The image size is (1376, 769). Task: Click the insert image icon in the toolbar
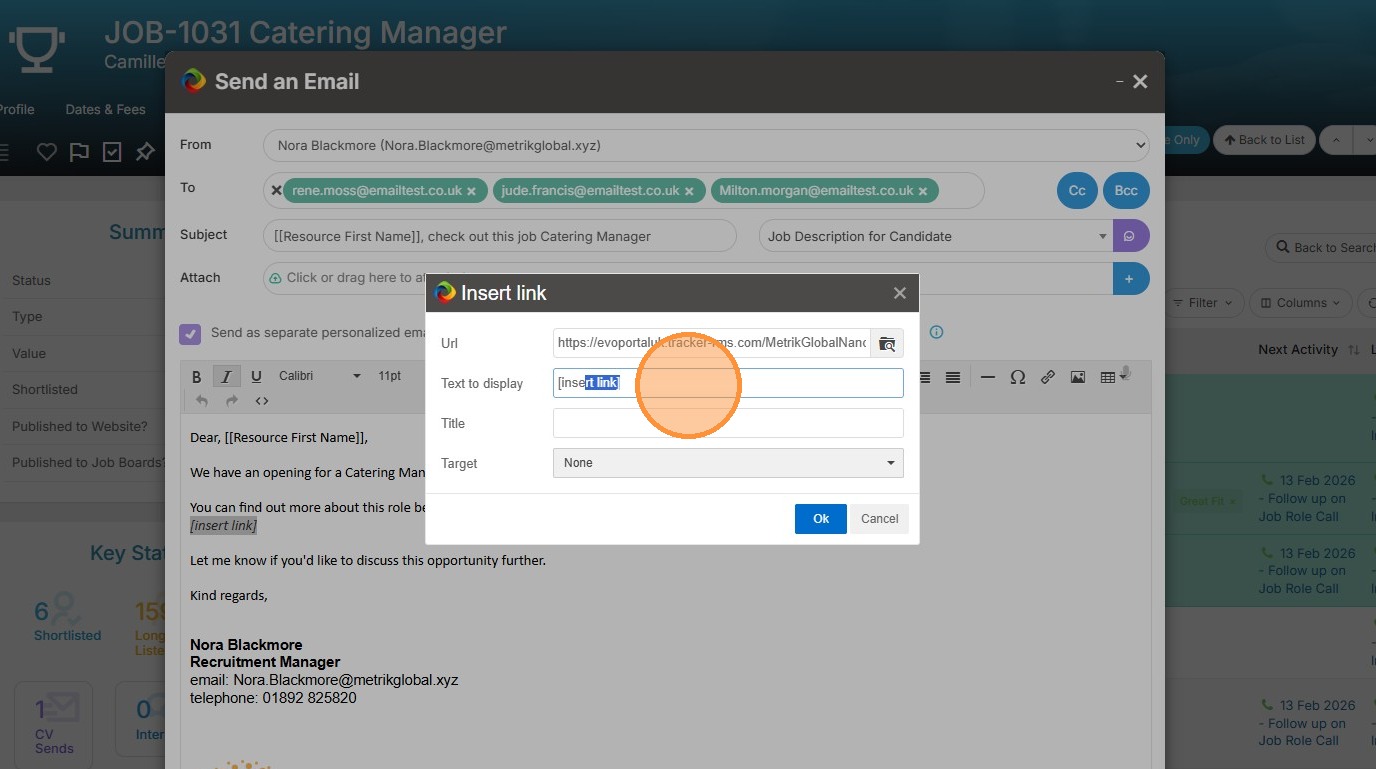(x=1077, y=377)
